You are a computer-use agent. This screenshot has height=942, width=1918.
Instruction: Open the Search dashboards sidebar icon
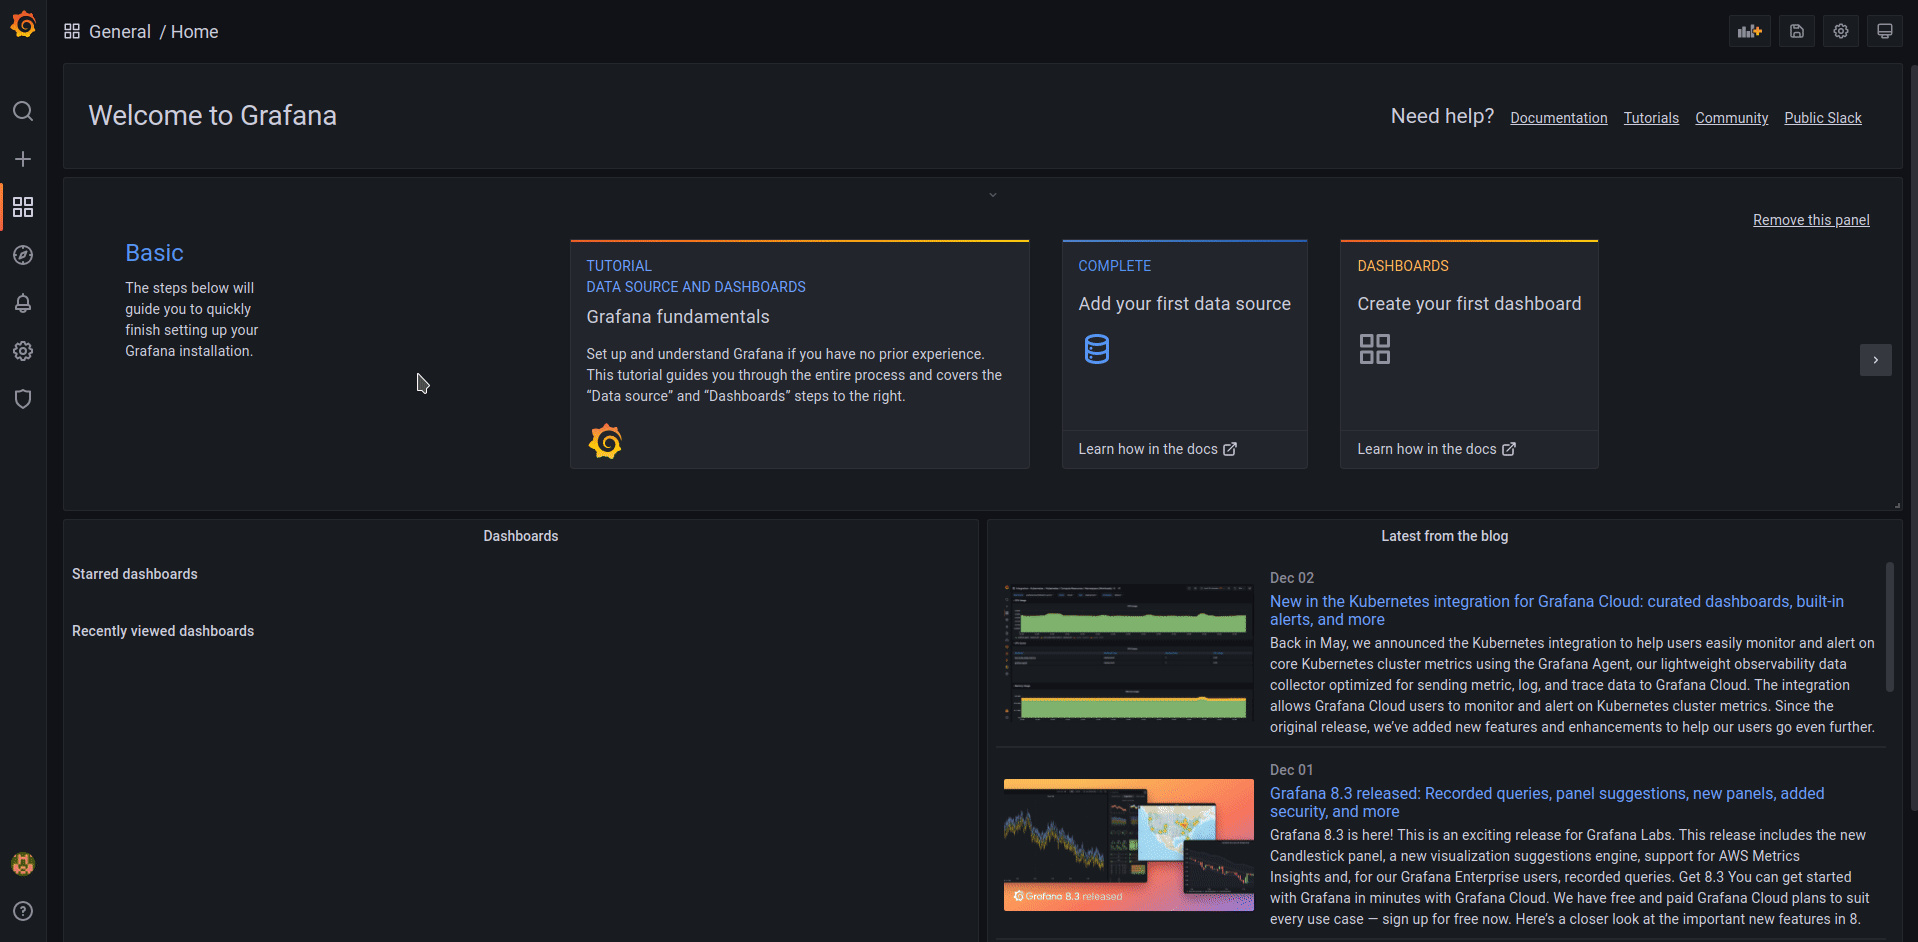[x=23, y=111]
